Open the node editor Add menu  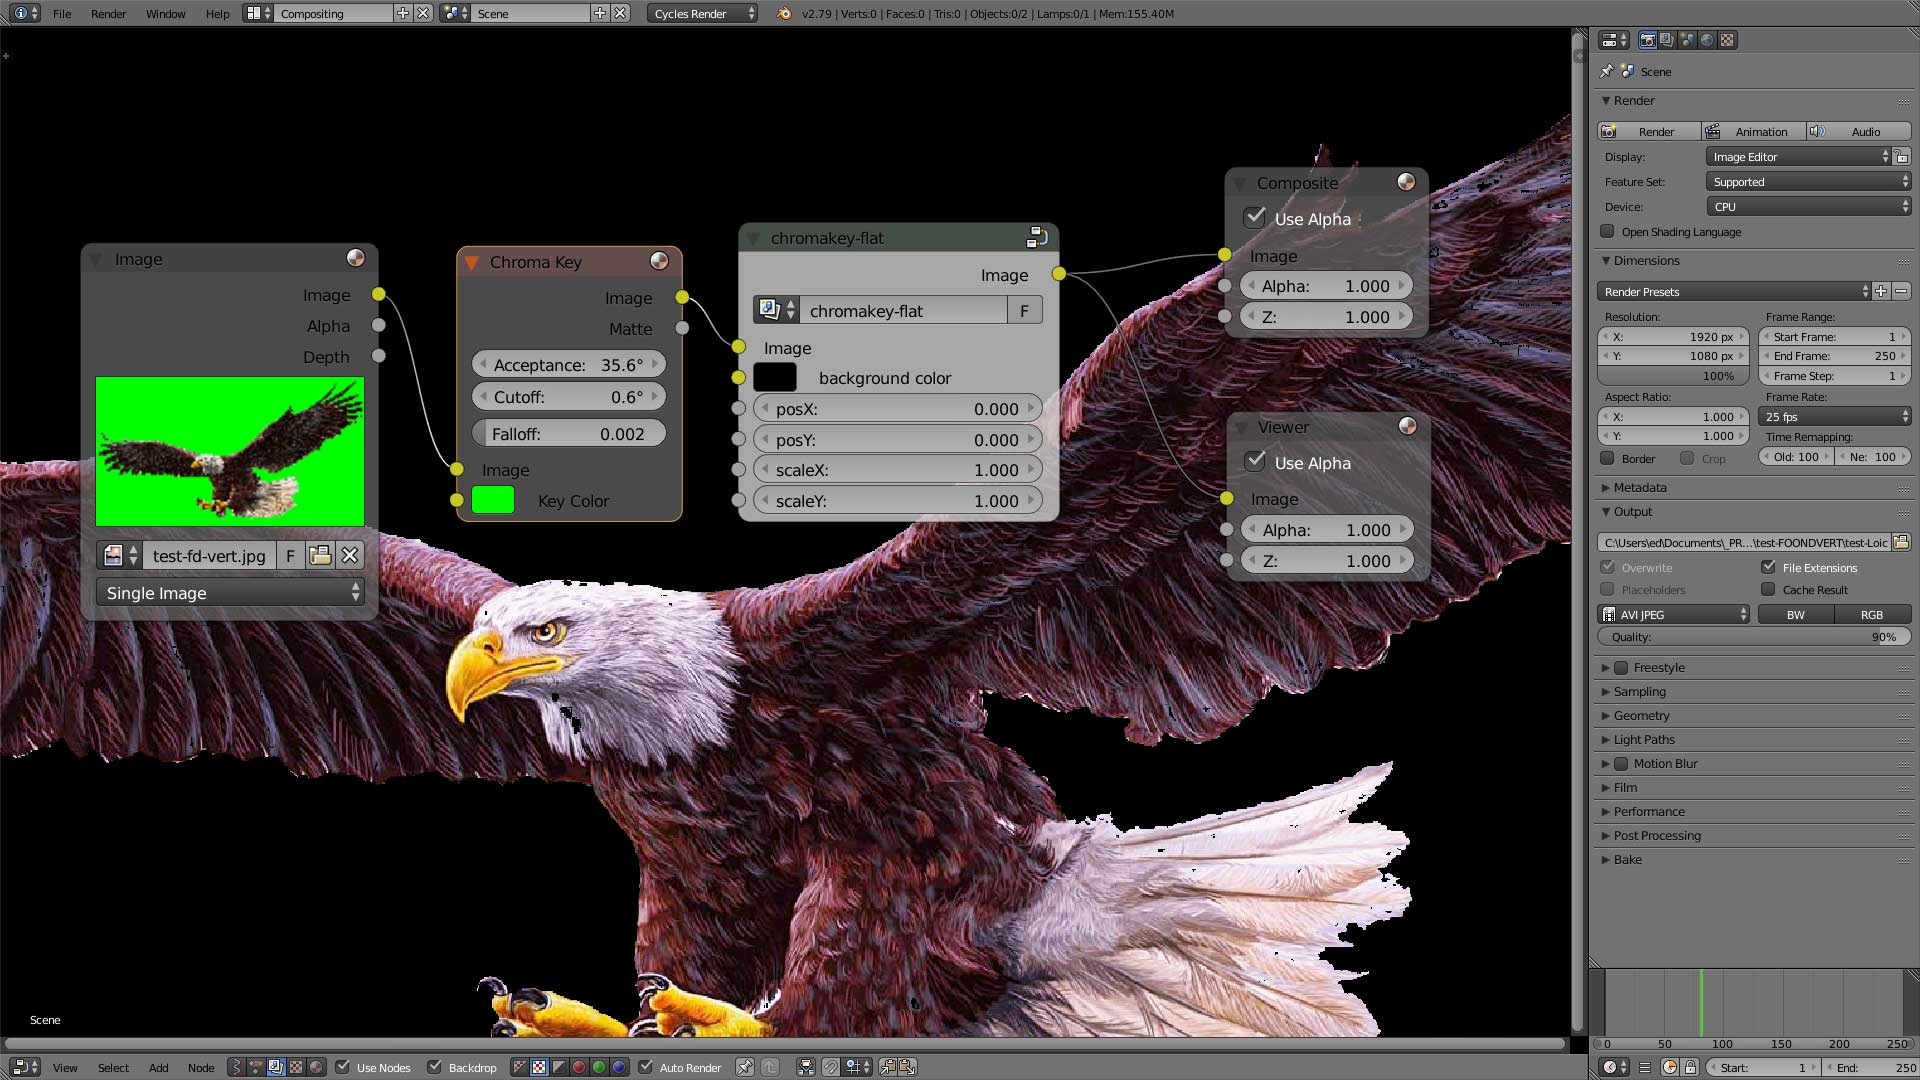click(158, 1067)
